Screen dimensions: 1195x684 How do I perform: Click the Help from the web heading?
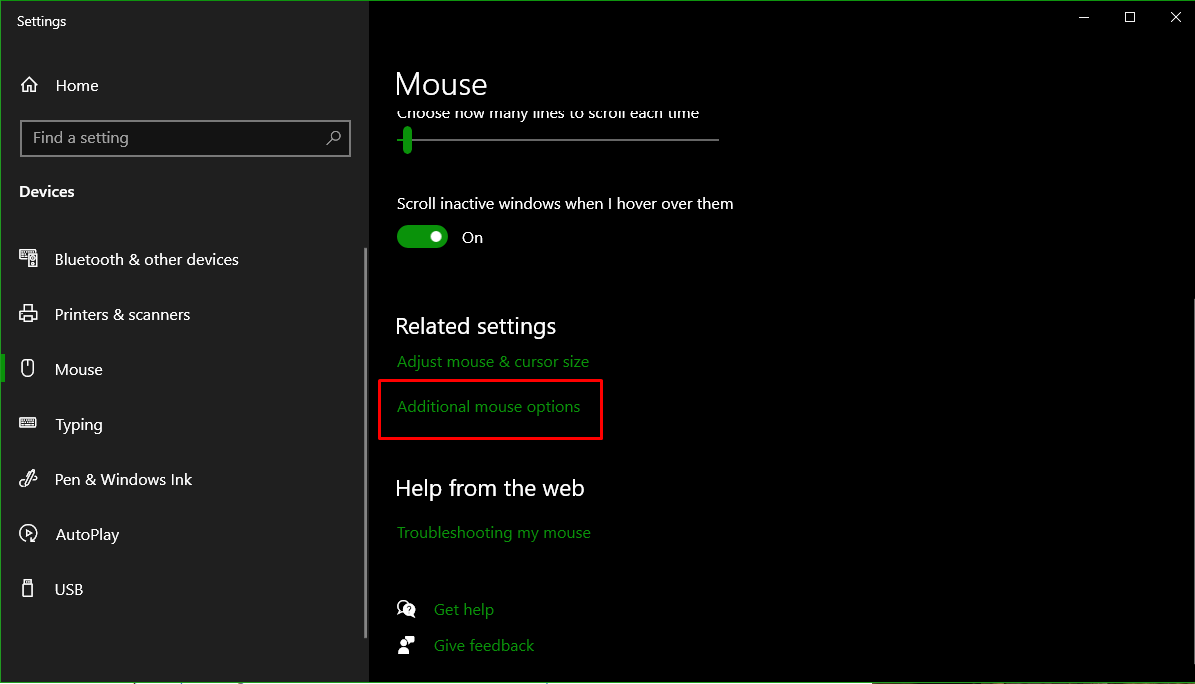pyautogui.click(x=490, y=488)
